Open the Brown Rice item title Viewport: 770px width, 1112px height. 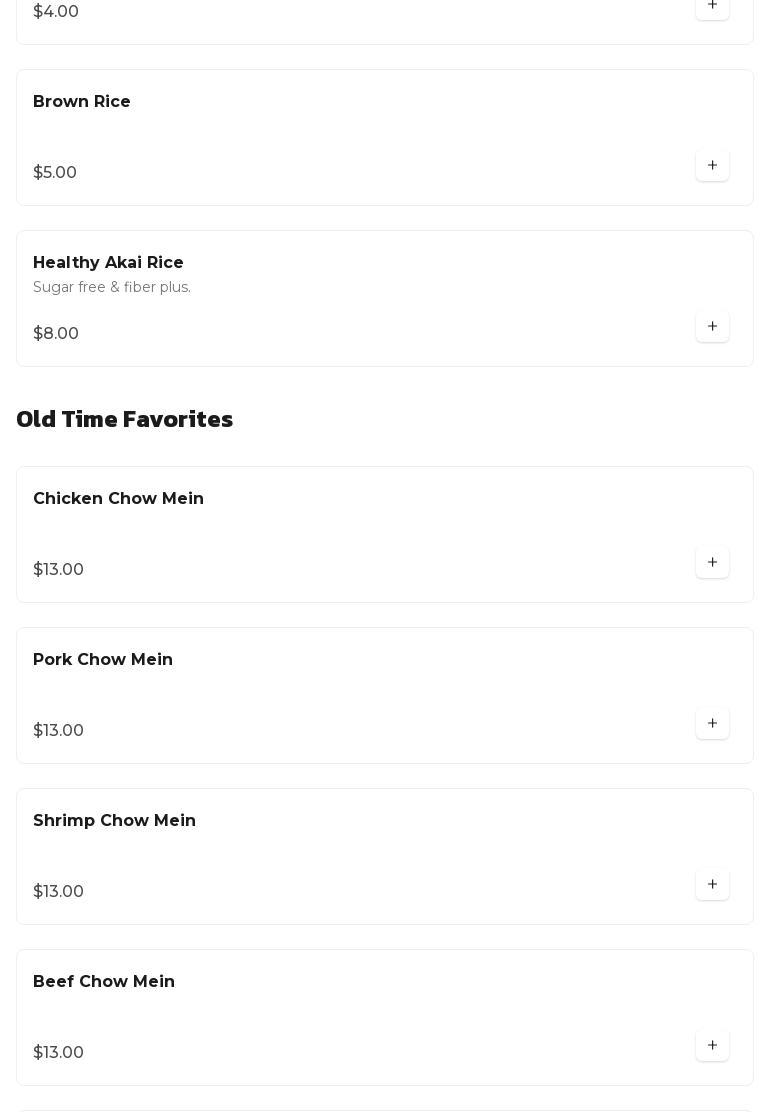[82, 101]
